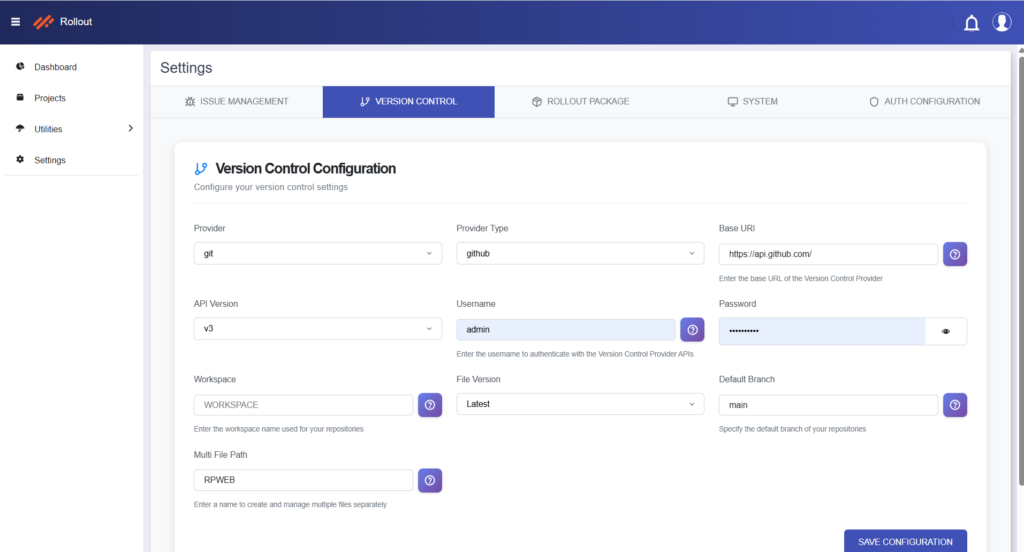Open the System tab
1024x552 pixels.
click(x=752, y=102)
